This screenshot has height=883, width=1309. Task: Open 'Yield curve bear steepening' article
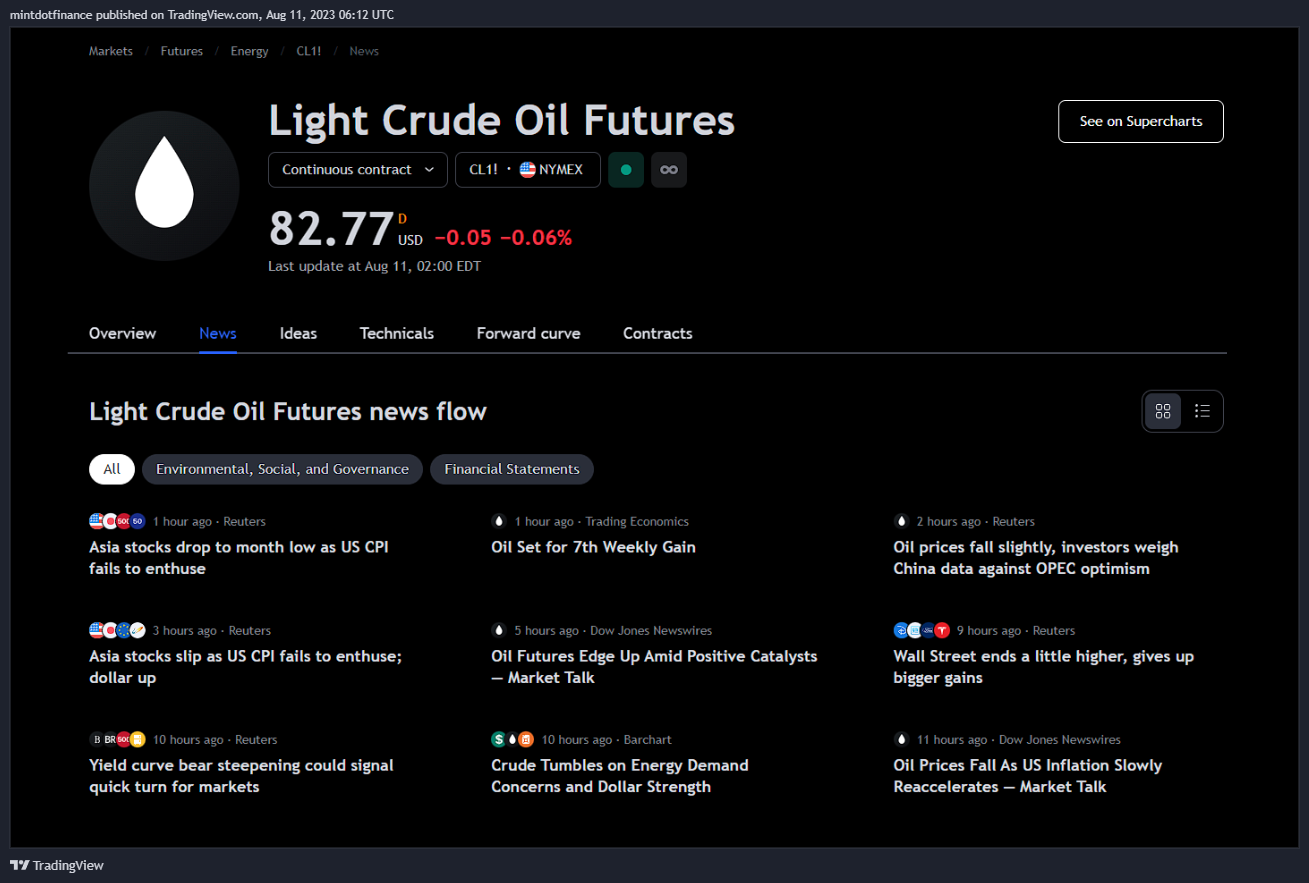[241, 776]
